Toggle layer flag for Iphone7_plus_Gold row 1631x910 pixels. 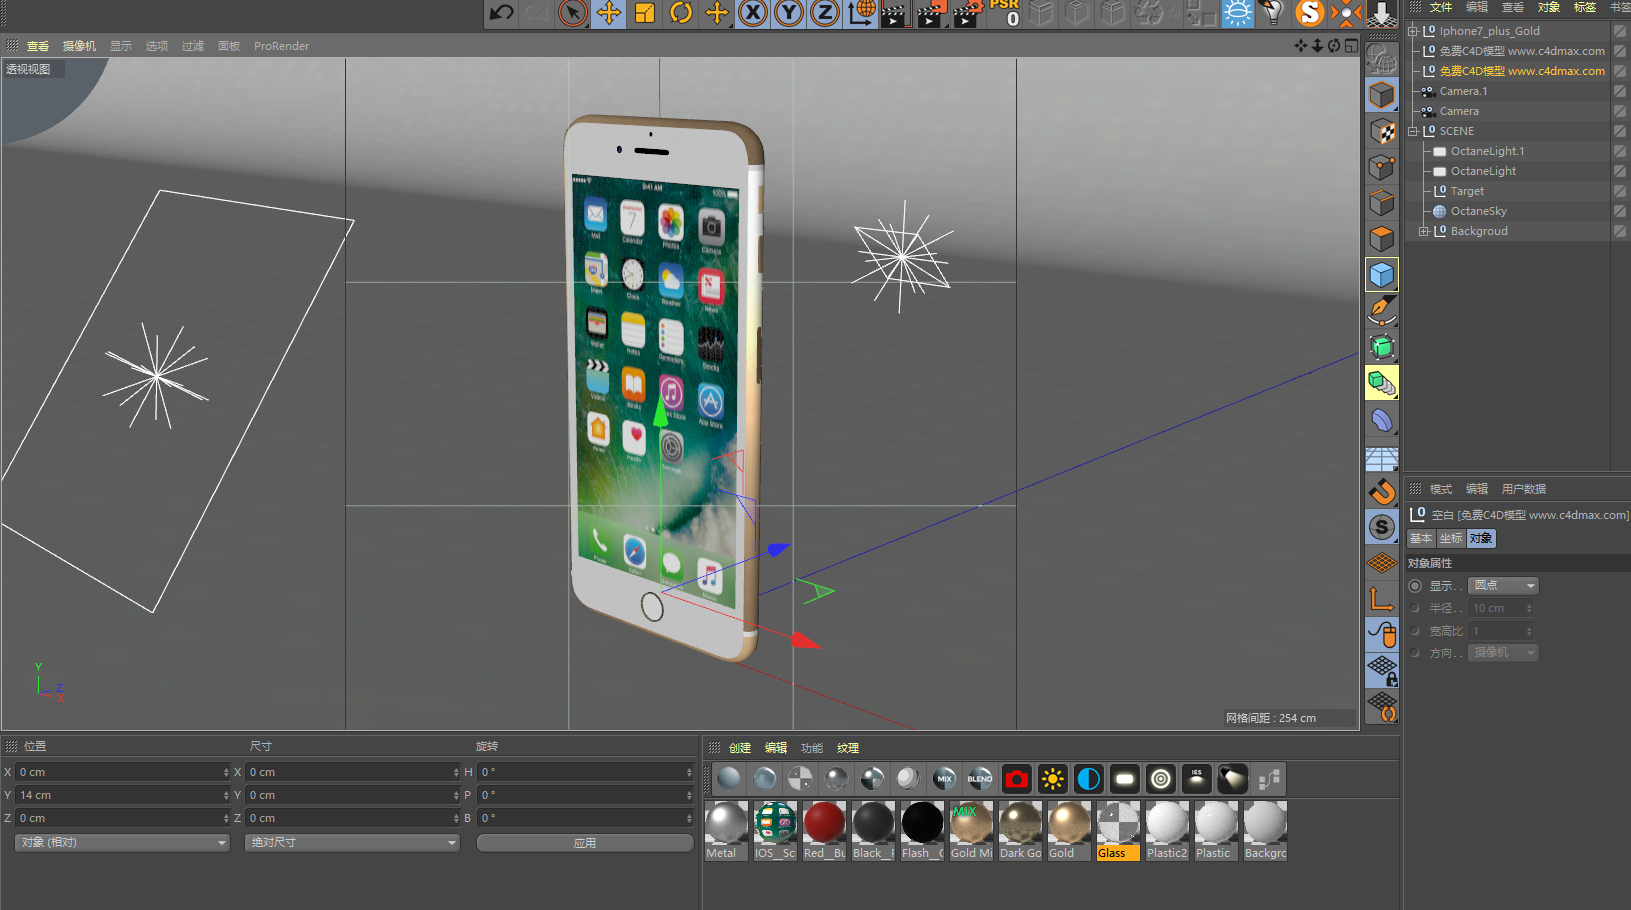pos(1620,31)
